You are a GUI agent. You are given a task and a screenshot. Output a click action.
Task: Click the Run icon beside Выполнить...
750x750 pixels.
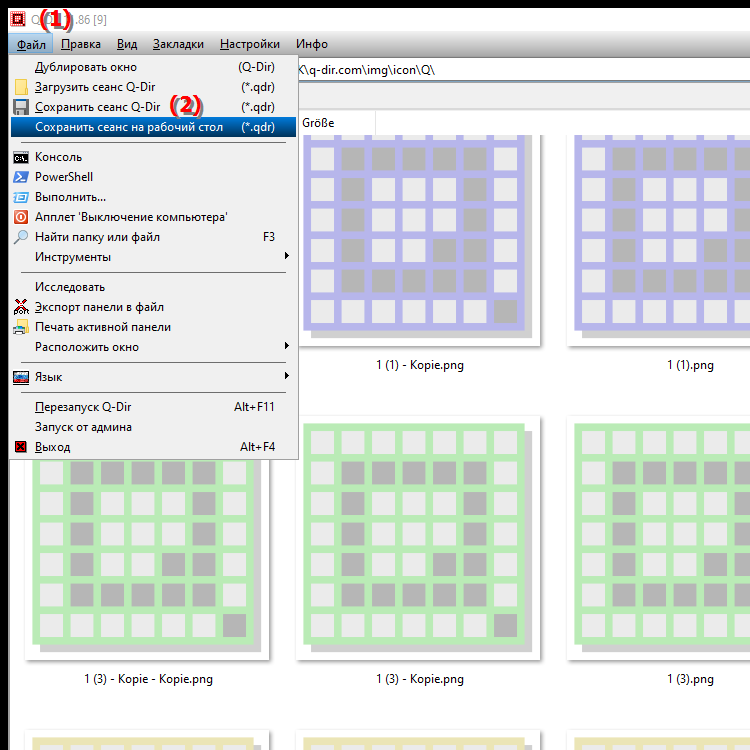[21, 197]
